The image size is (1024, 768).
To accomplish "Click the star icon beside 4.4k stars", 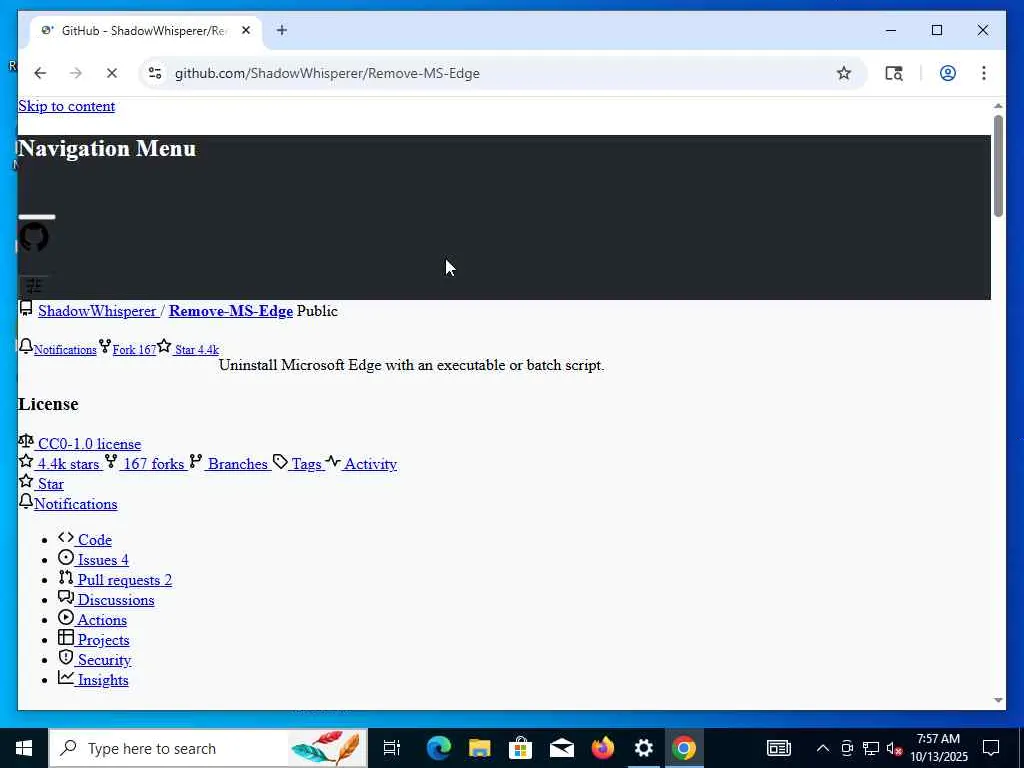I will [26, 461].
